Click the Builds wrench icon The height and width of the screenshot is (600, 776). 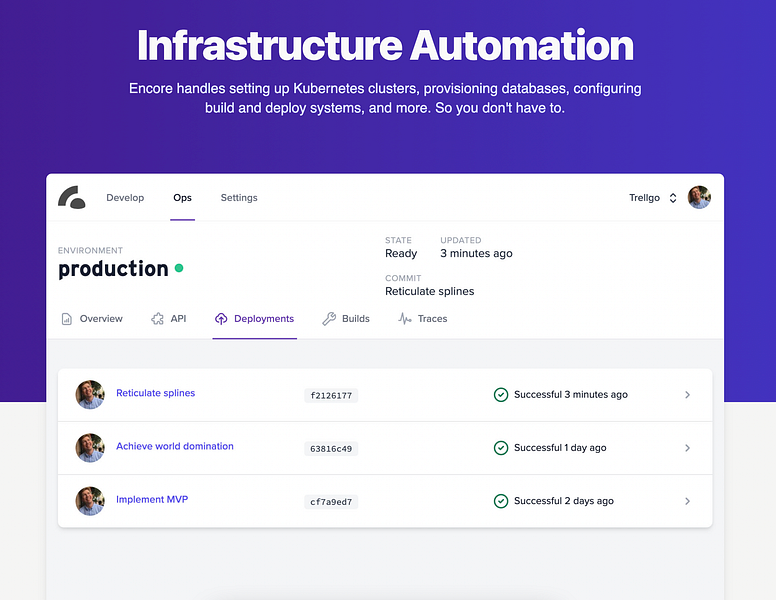329,319
